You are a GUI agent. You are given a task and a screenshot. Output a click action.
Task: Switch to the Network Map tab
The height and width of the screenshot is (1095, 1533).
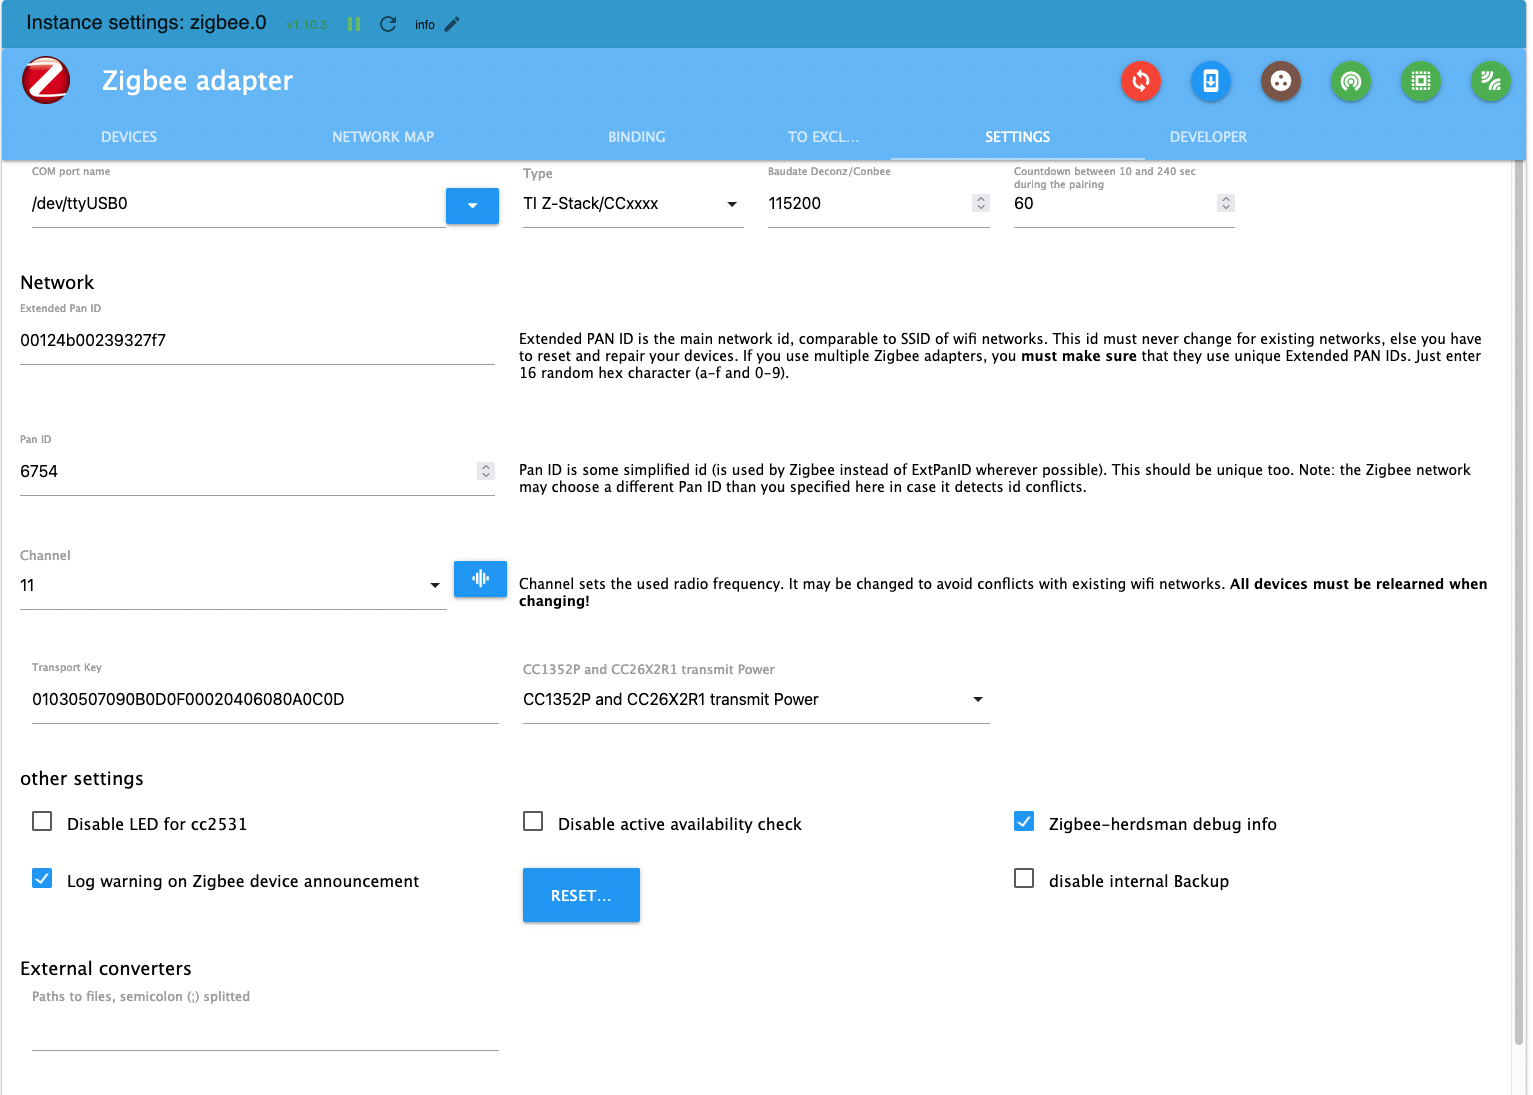coord(383,137)
